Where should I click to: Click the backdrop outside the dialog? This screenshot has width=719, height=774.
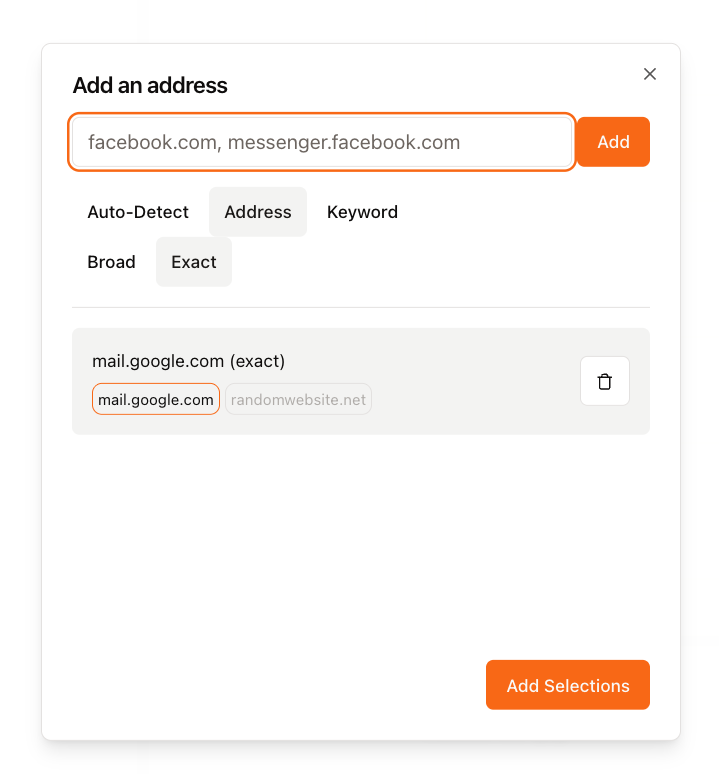(x=20, y=400)
